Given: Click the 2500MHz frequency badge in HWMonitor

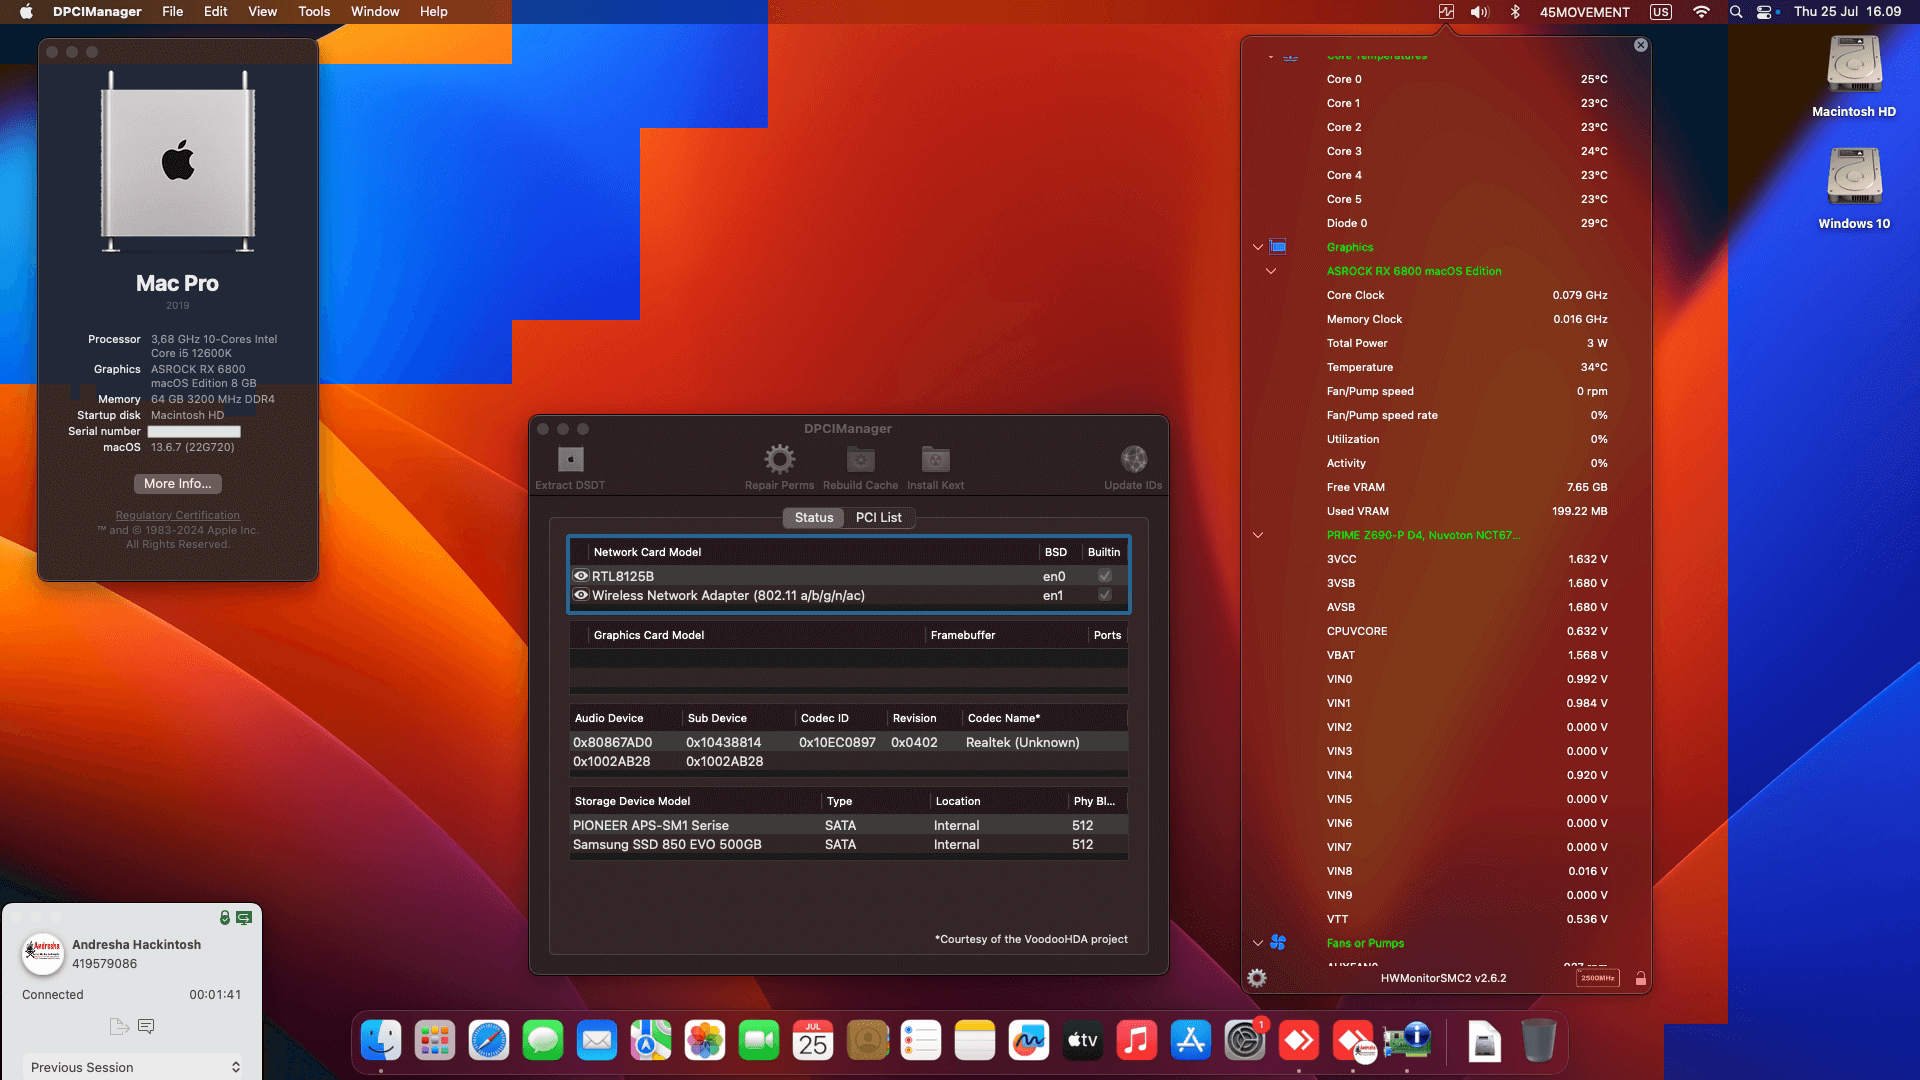Looking at the screenshot, I should (1597, 978).
